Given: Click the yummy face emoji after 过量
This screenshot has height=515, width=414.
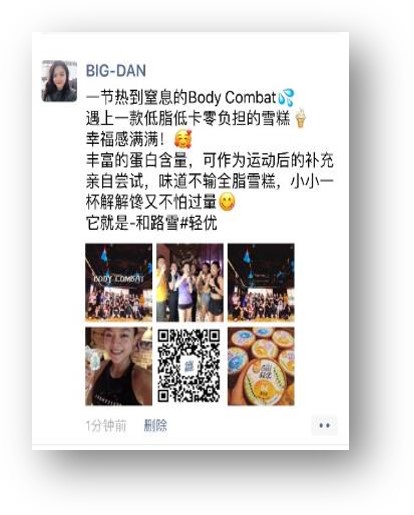Looking at the screenshot, I should point(227,202).
